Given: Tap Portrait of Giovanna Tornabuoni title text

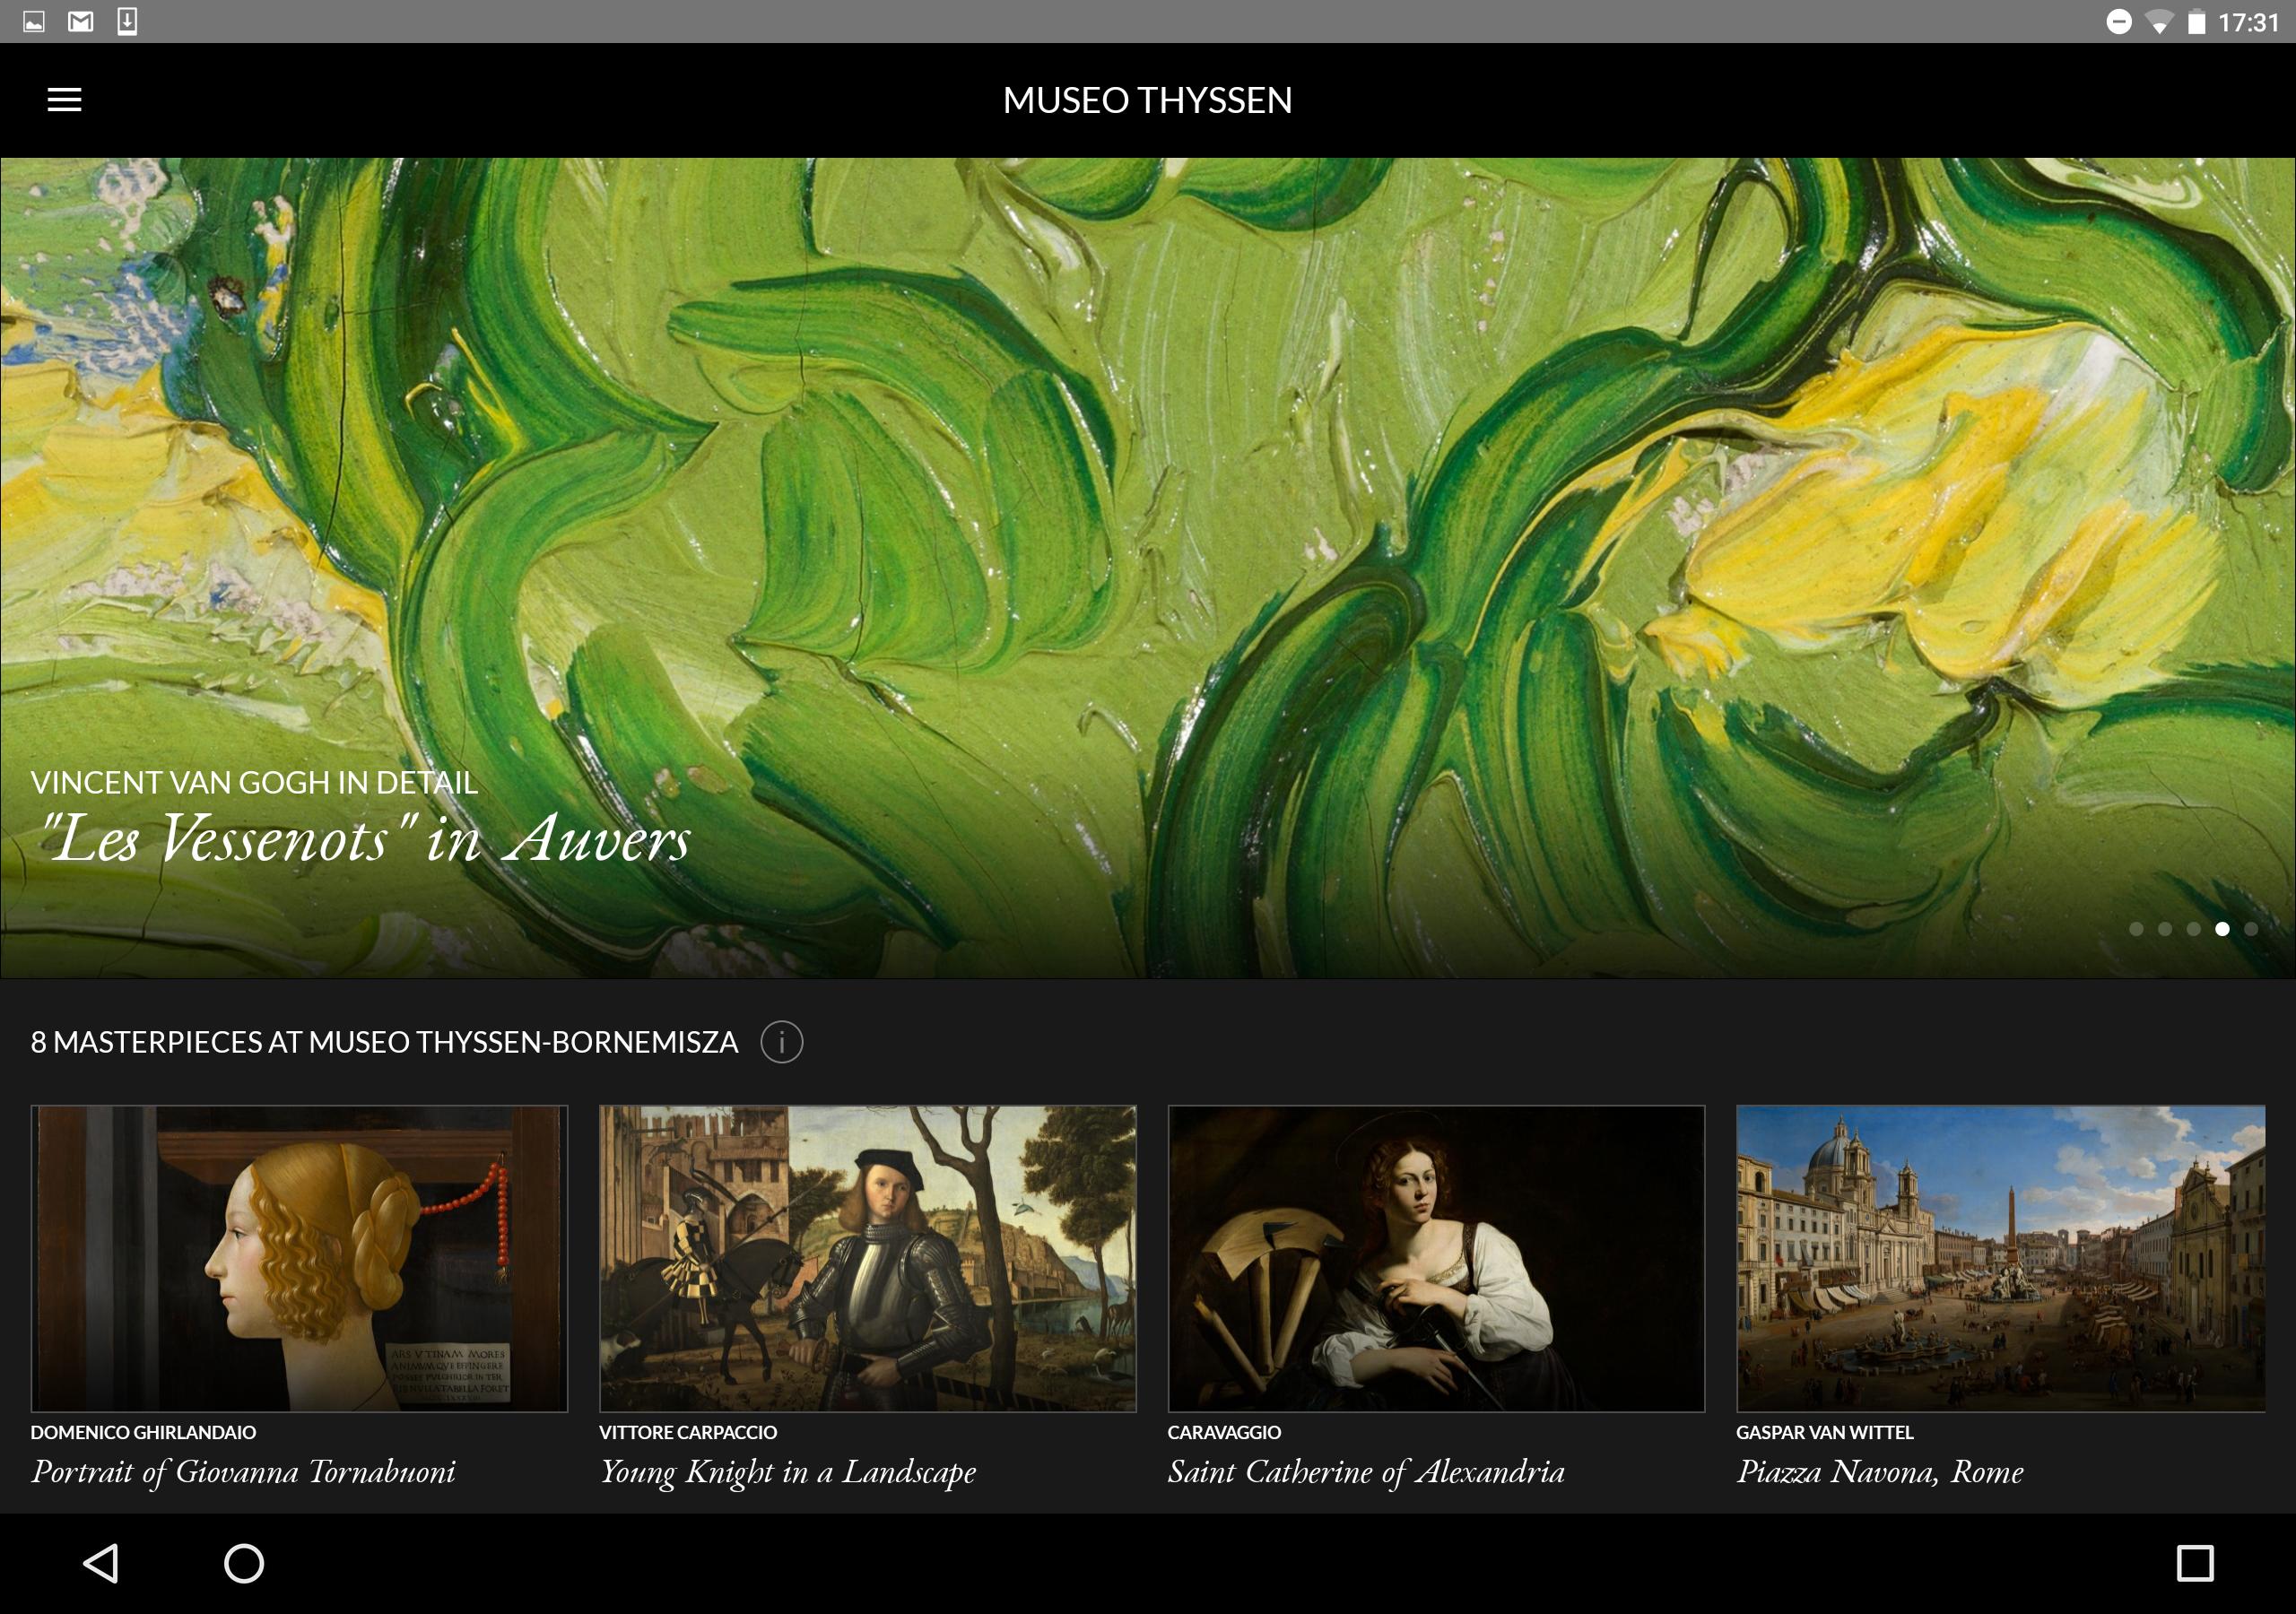Looking at the screenshot, I should [243, 1472].
